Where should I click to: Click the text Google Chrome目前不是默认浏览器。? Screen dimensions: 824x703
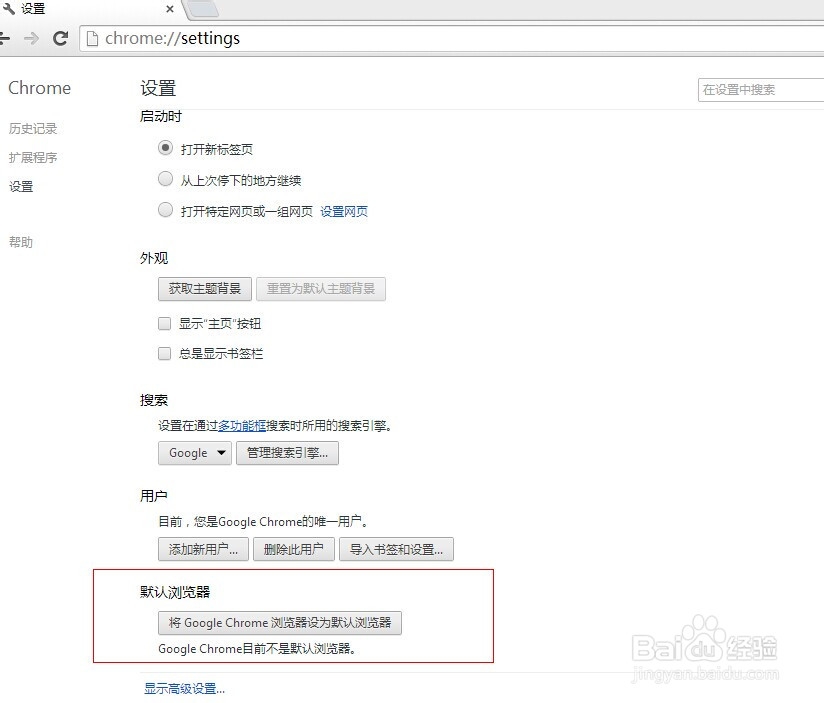tap(258, 649)
